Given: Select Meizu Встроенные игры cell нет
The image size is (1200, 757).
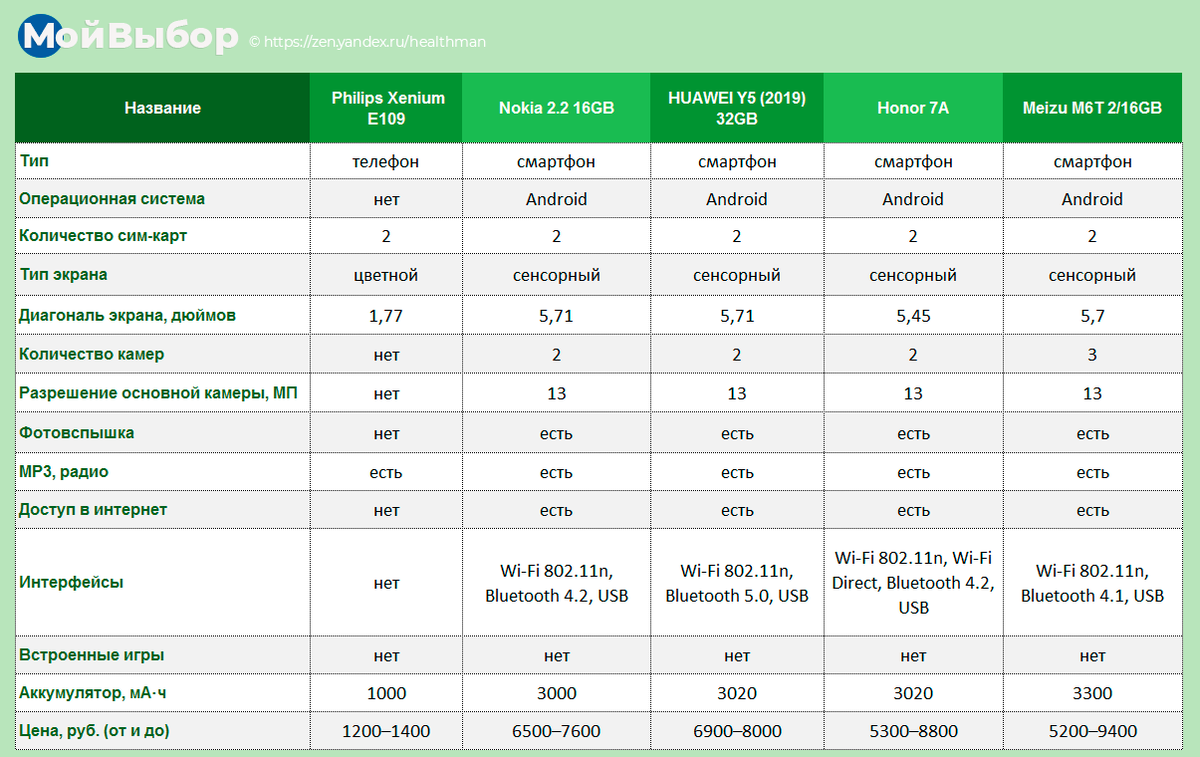Looking at the screenshot, I should 1092,656.
